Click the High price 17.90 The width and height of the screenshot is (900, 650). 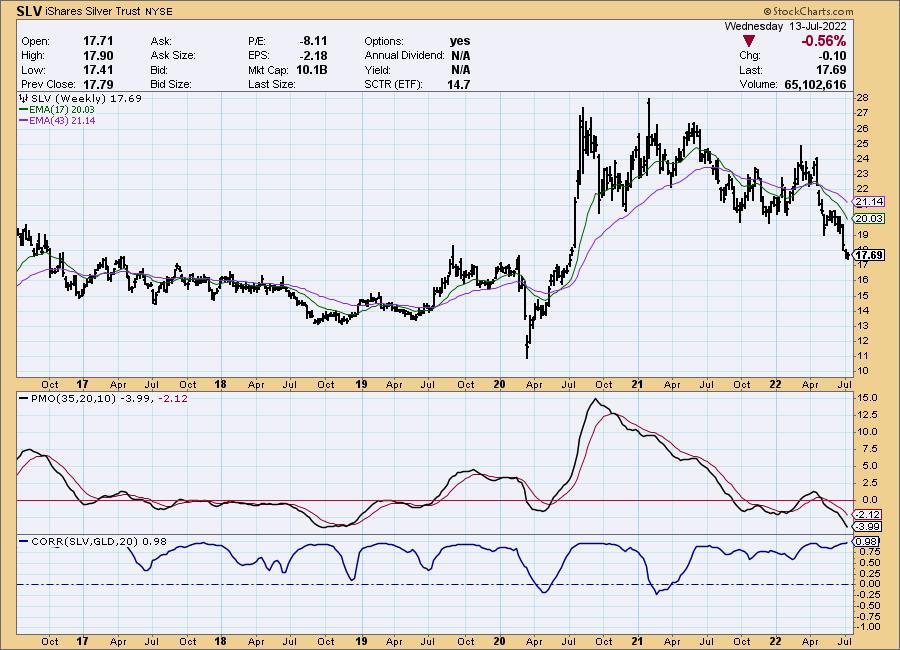[x=98, y=55]
